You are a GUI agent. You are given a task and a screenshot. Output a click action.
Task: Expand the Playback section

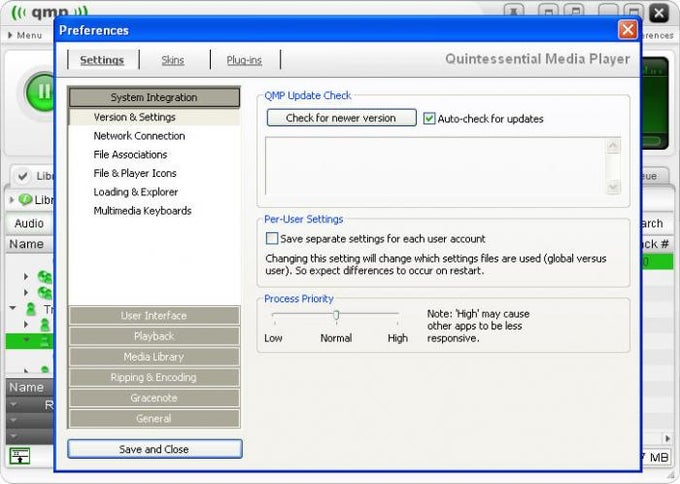click(154, 336)
